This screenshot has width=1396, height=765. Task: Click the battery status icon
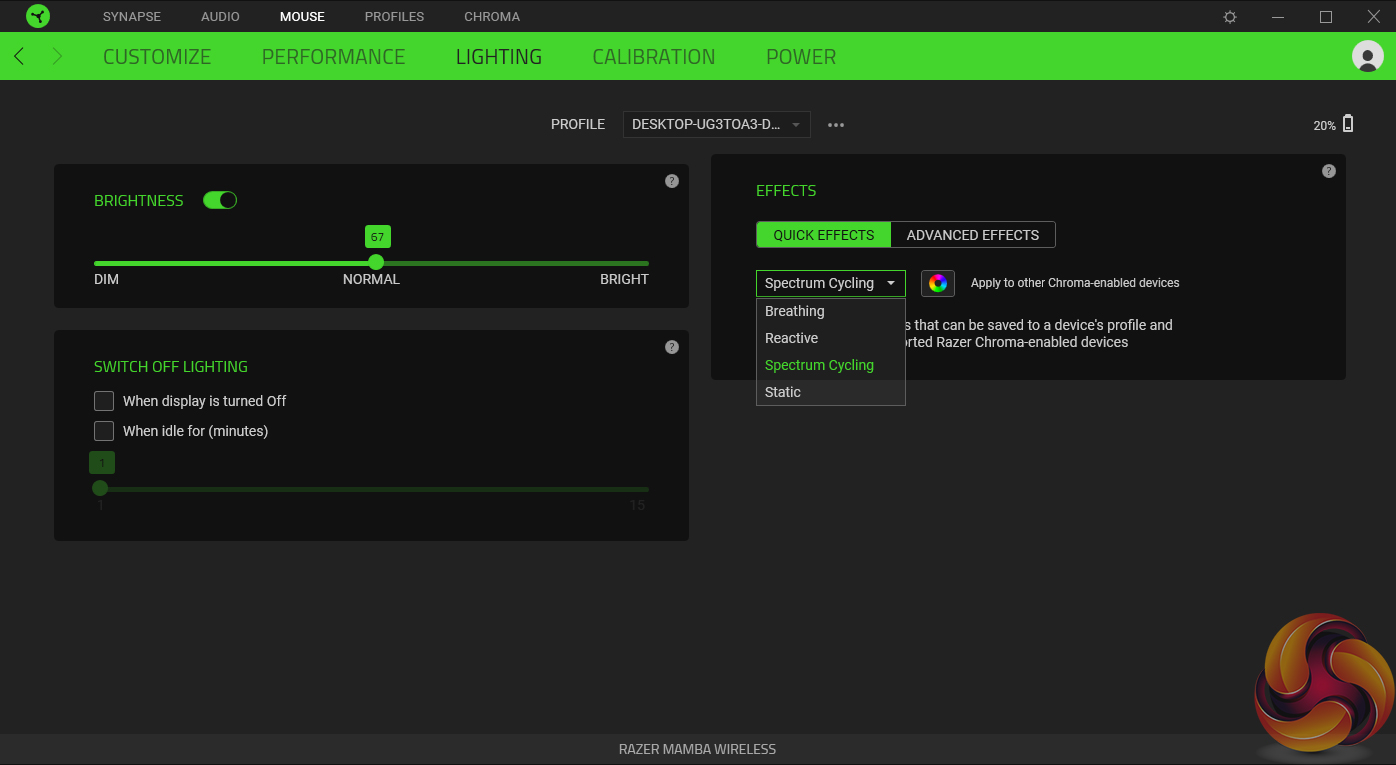click(x=1348, y=124)
